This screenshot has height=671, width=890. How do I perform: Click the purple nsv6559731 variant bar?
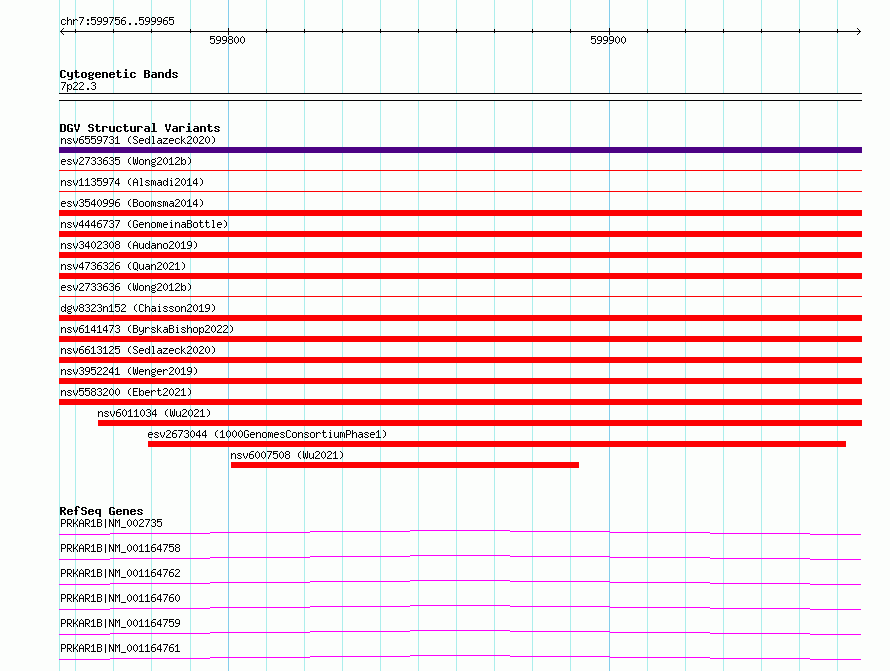pyautogui.click(x=460, y=150)
